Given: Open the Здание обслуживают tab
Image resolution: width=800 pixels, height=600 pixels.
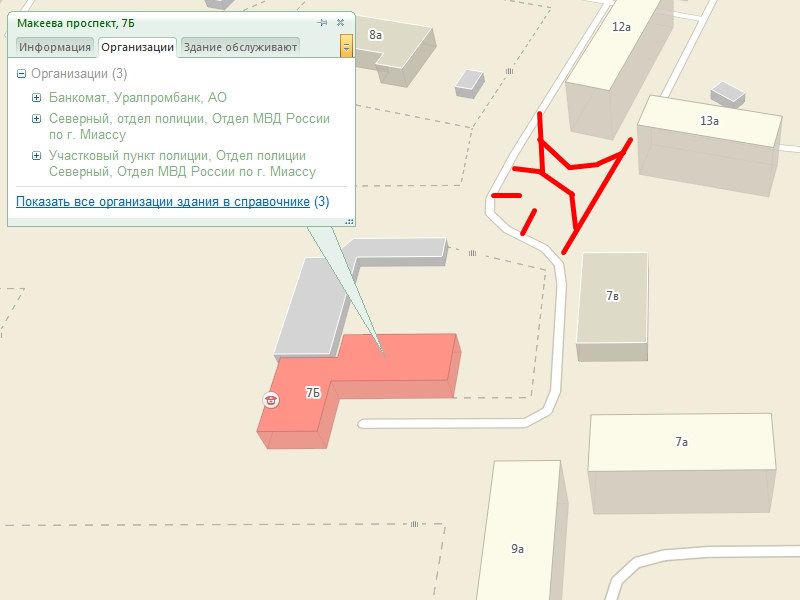Looking at the screenshot, I should coord(240,47).
